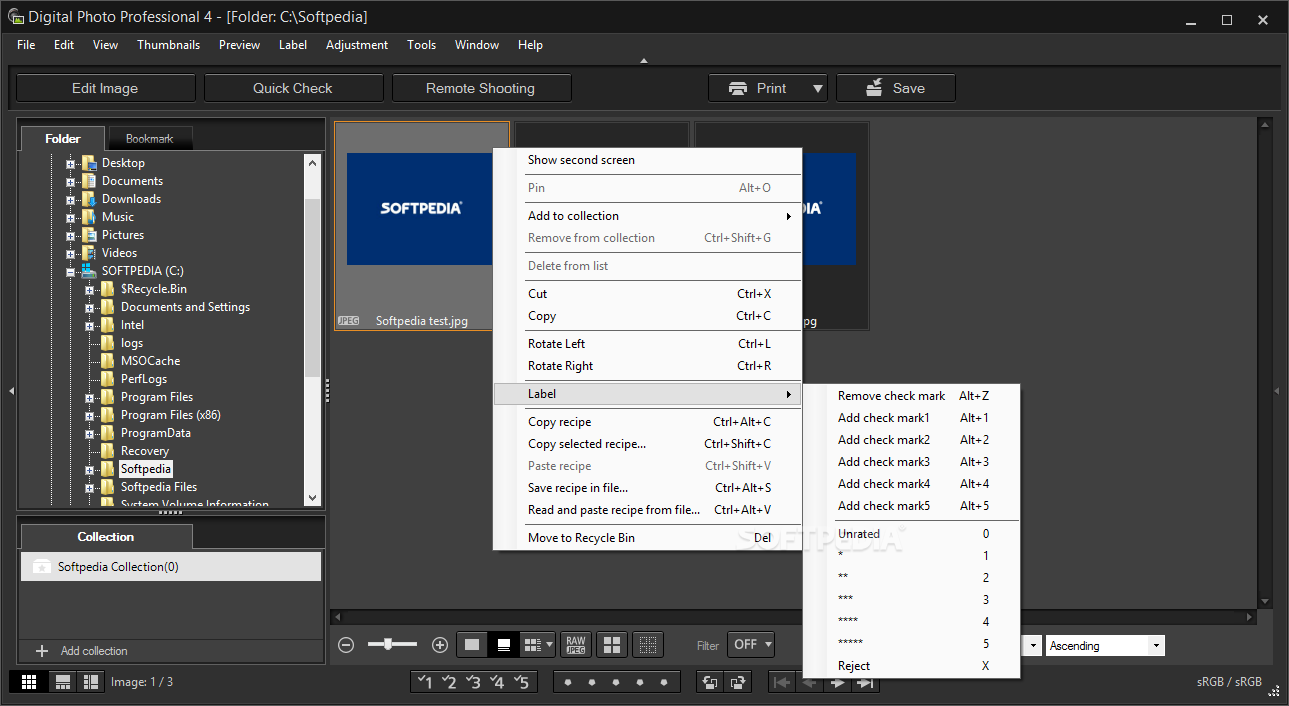Open the thumbnail list display dropdown
1289x706 pixels.
click(538, 645)
